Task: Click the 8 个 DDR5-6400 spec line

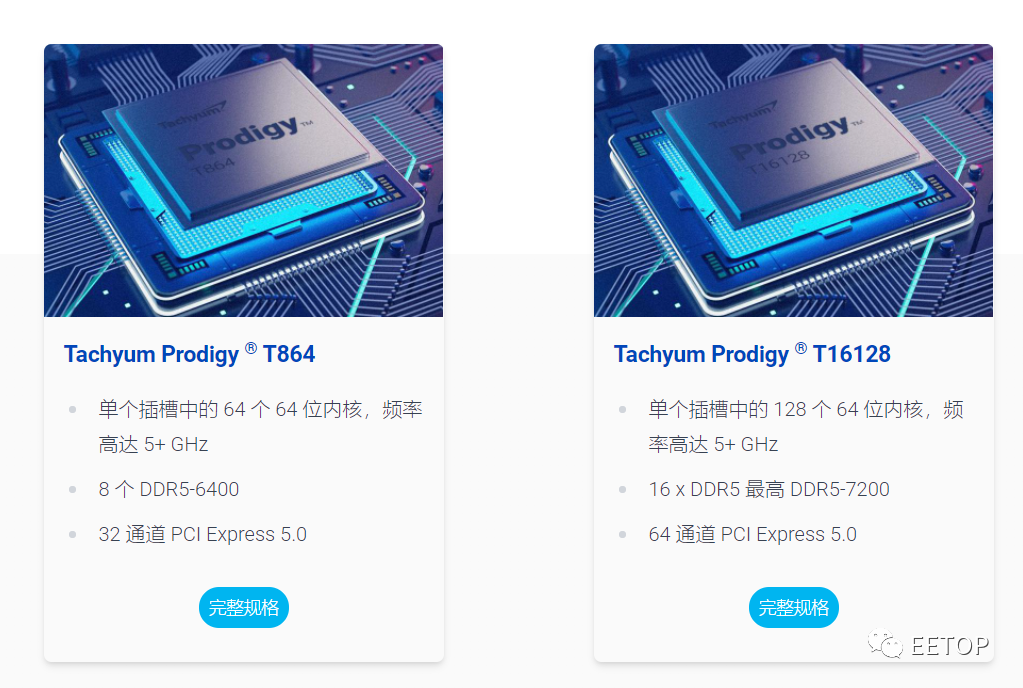Action: [x=169, y=489]
